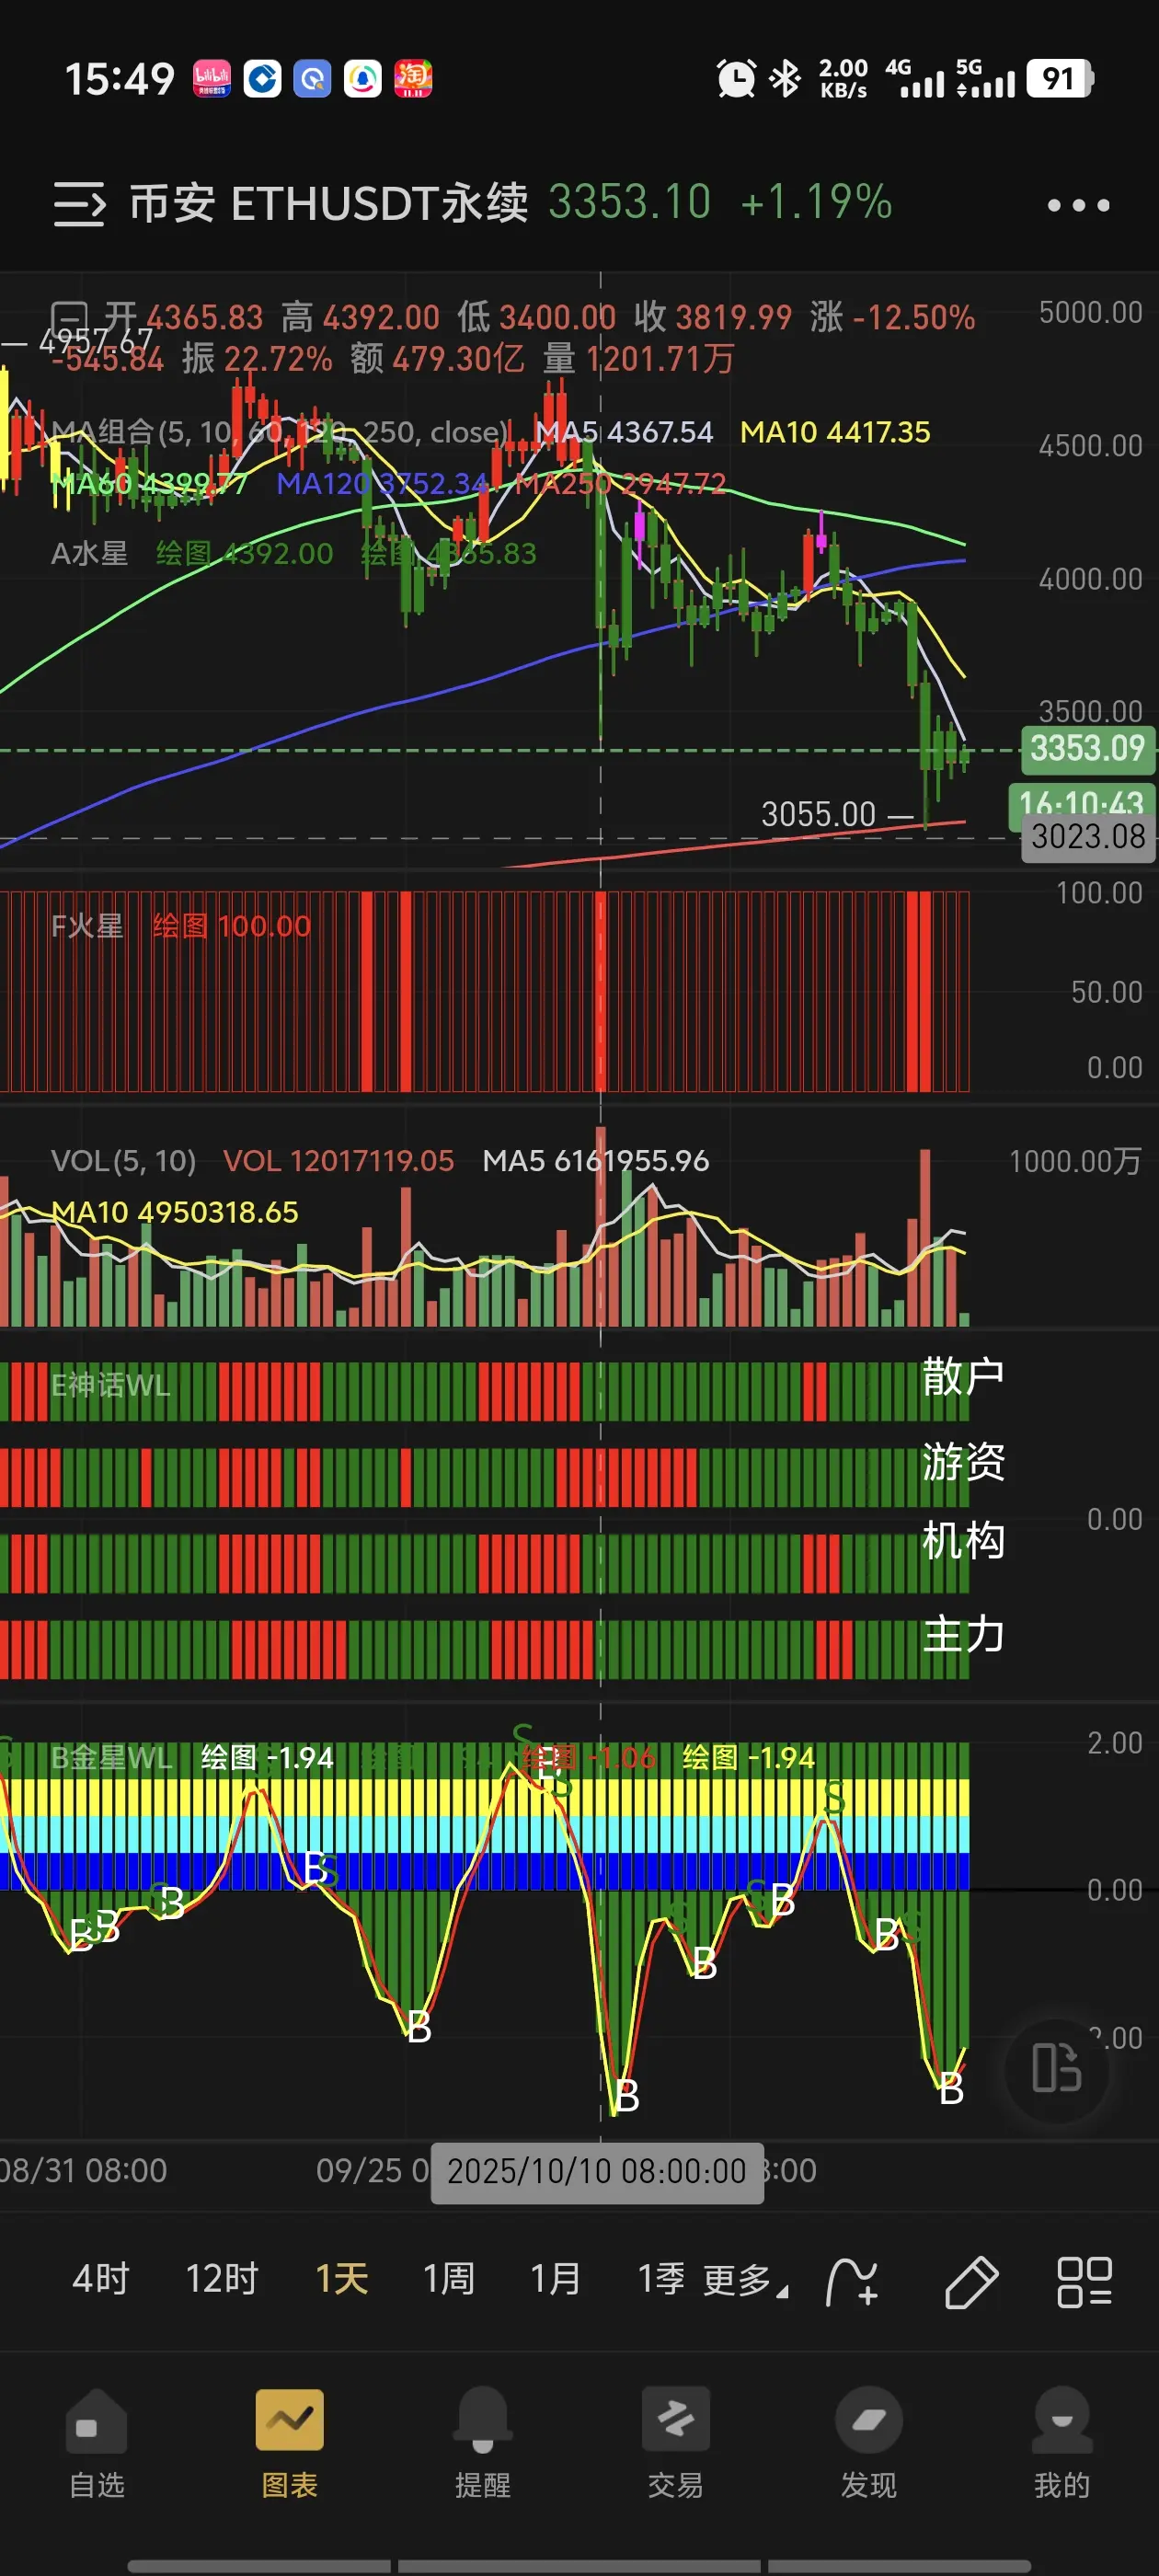Tap the Taobao notification icon in status bar
This screenshot has height=2576, width=1159.
(413, 78)
